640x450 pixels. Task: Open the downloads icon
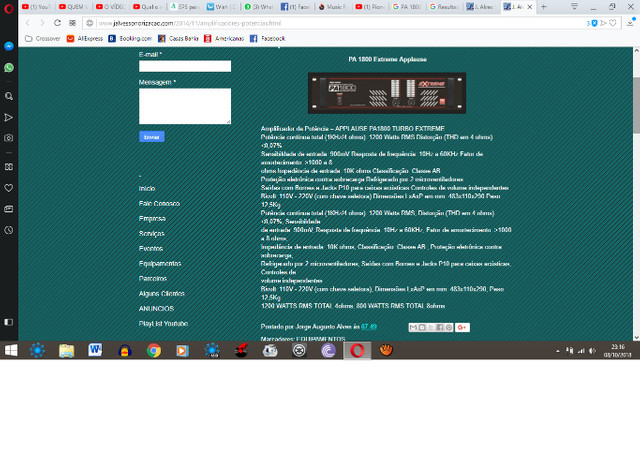pyautogui.click(x=631, y=23)
